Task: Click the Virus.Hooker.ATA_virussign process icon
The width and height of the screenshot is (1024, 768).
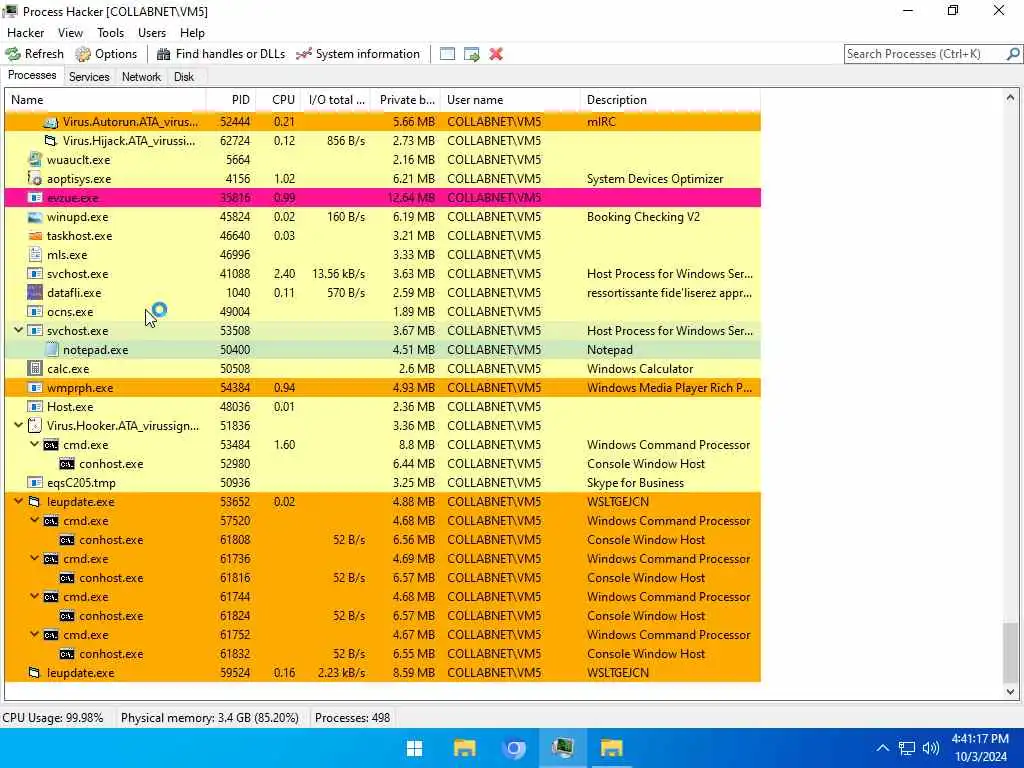Action: [35, 426]
